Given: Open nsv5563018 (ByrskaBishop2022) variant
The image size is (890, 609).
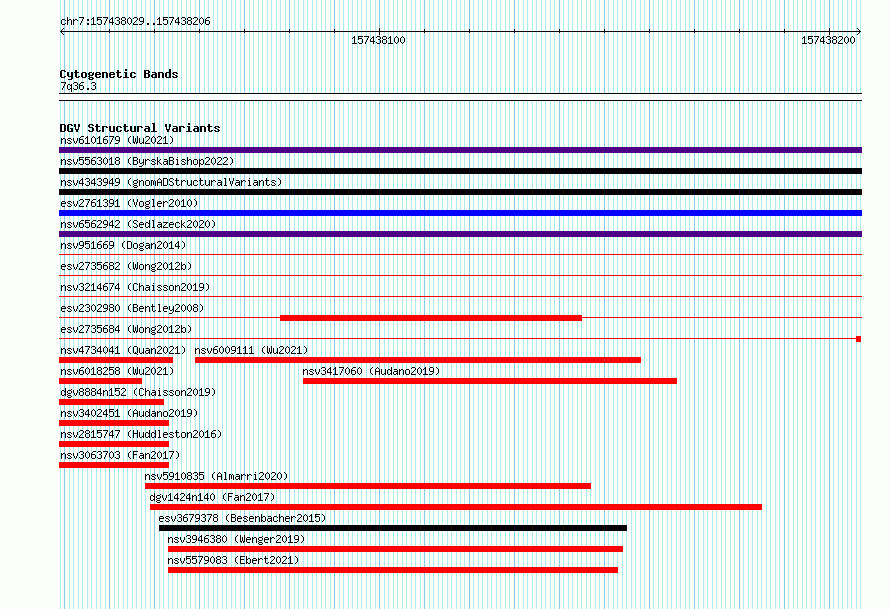Looking at the screenshot, I should click(147, 161).
